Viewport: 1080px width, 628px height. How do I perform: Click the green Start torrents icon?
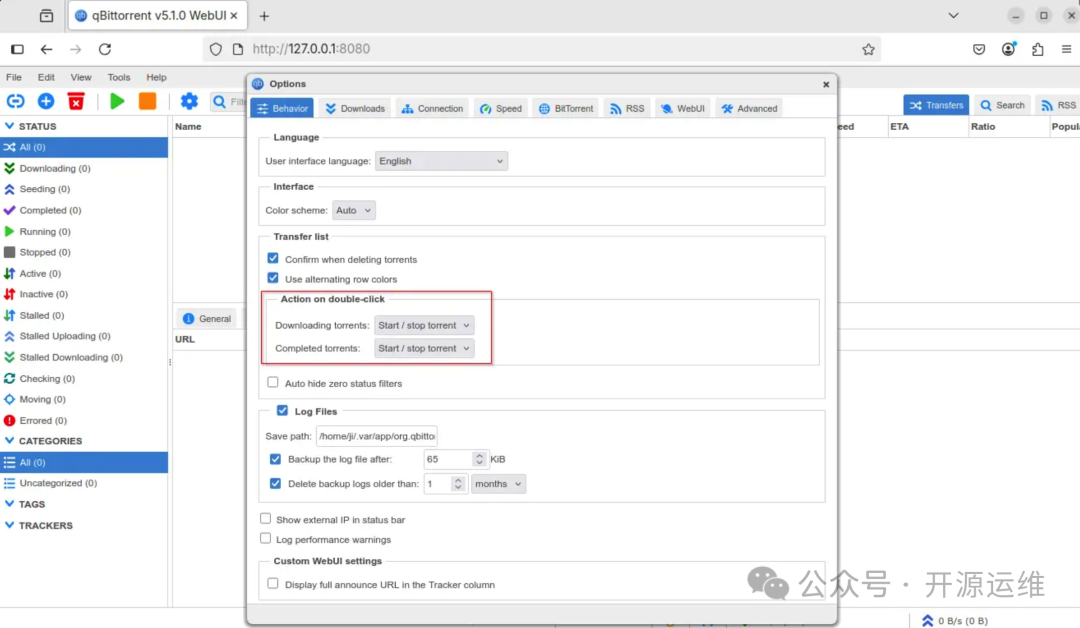[116, 100]
